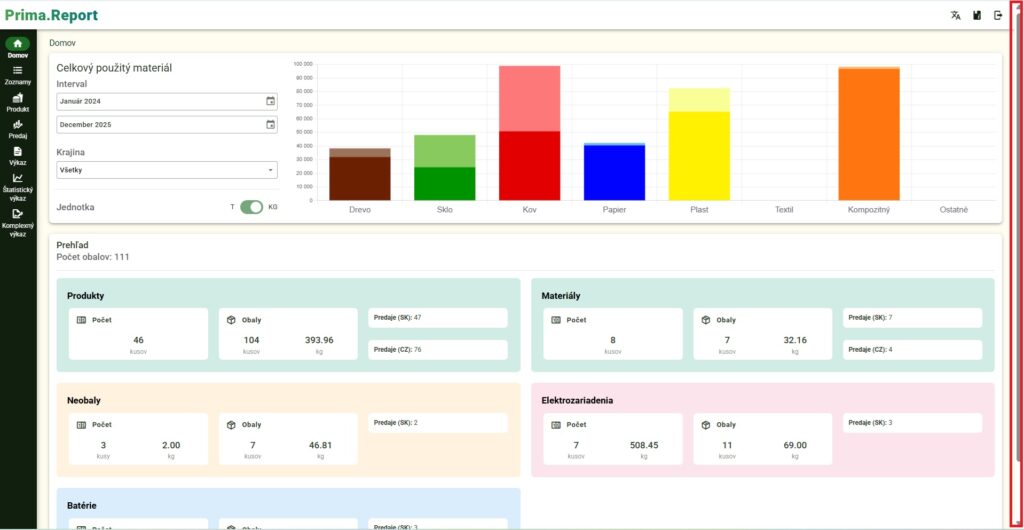Click the Domov breadcrumb link

62,43
